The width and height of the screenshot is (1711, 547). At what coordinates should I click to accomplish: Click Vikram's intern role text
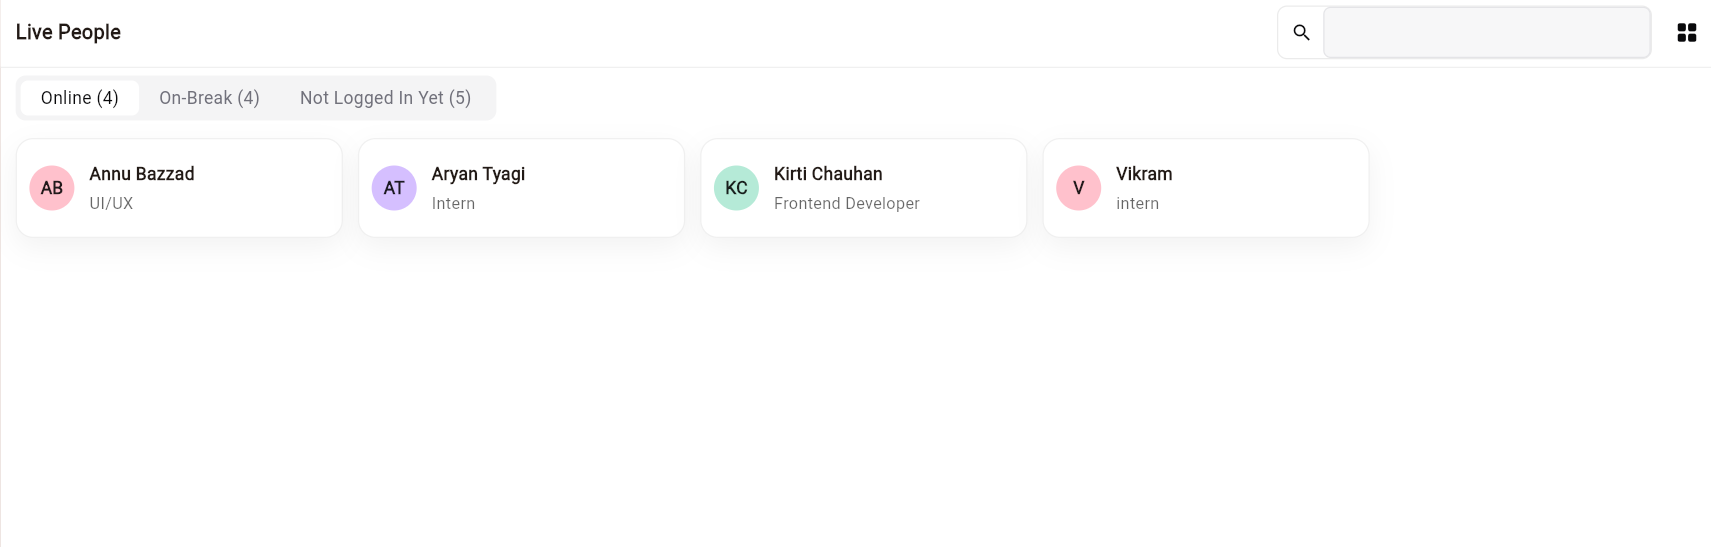coord(1137,204)
